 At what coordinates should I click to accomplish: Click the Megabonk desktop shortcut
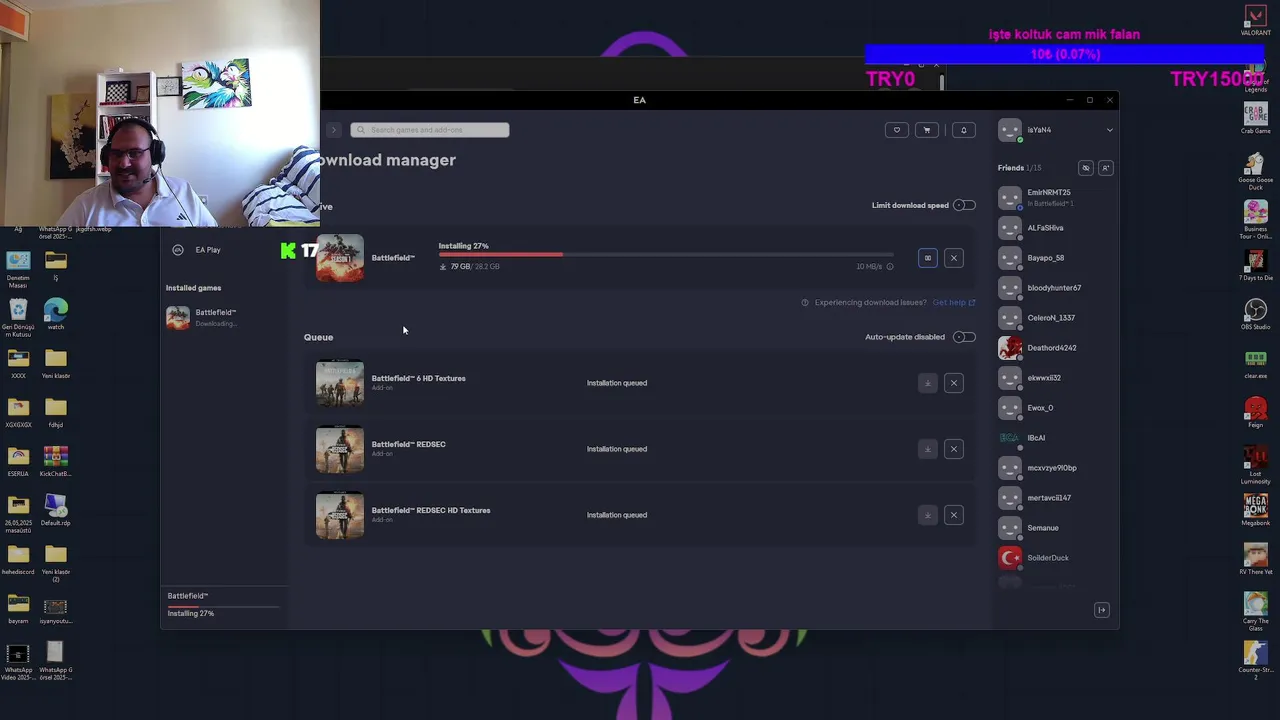(x=1256, y=509)
